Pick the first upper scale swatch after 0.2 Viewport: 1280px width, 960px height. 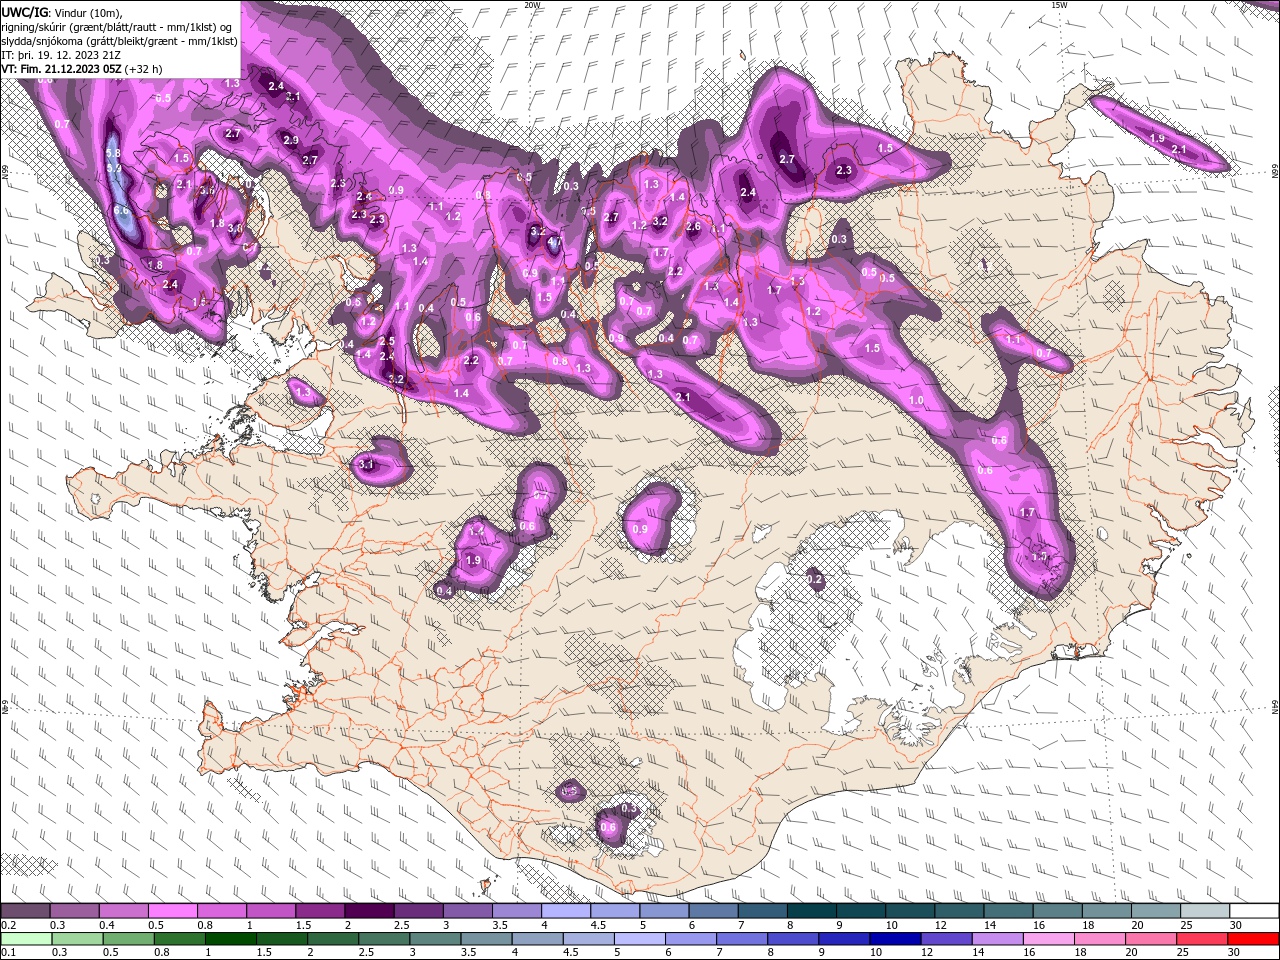[26, 911]
